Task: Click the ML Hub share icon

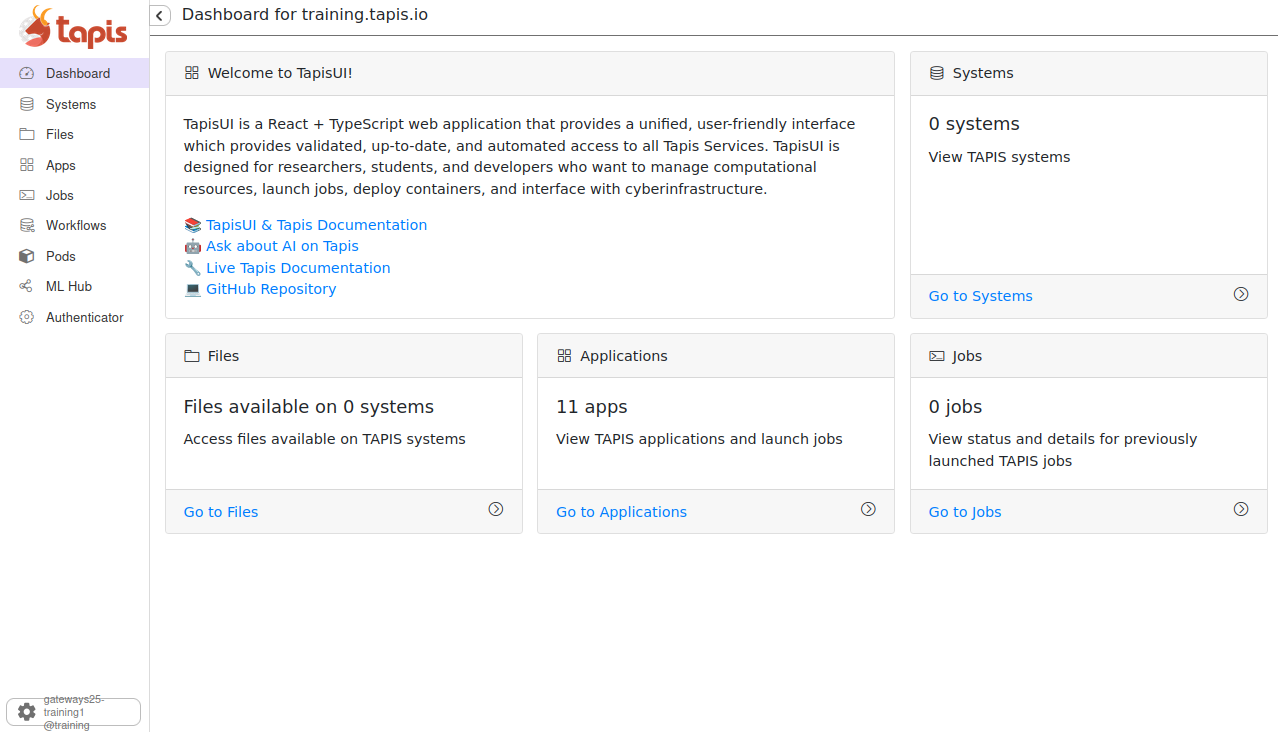Action: tap(27, 287)
